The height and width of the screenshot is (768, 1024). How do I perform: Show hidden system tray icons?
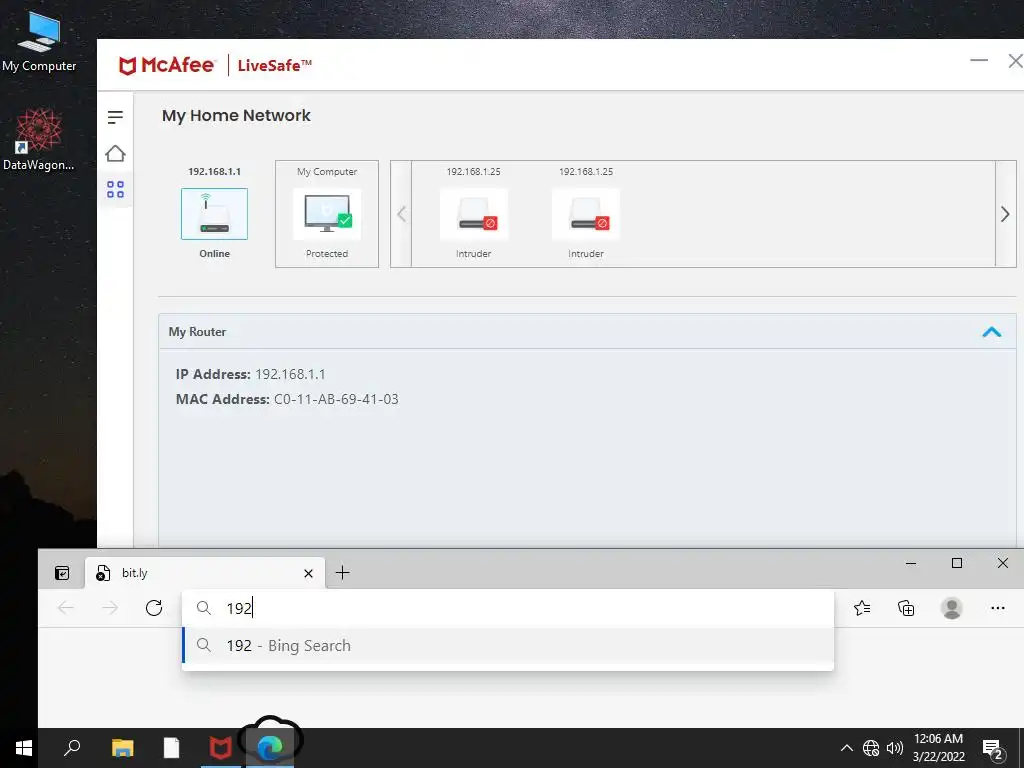click(846, 748)
